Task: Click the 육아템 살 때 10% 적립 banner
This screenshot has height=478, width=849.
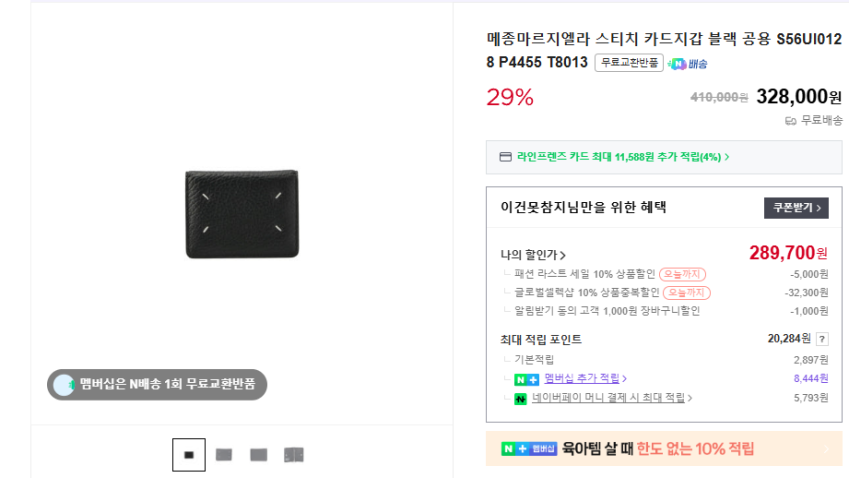Action: pyautogui.click(x=664, y=449)
